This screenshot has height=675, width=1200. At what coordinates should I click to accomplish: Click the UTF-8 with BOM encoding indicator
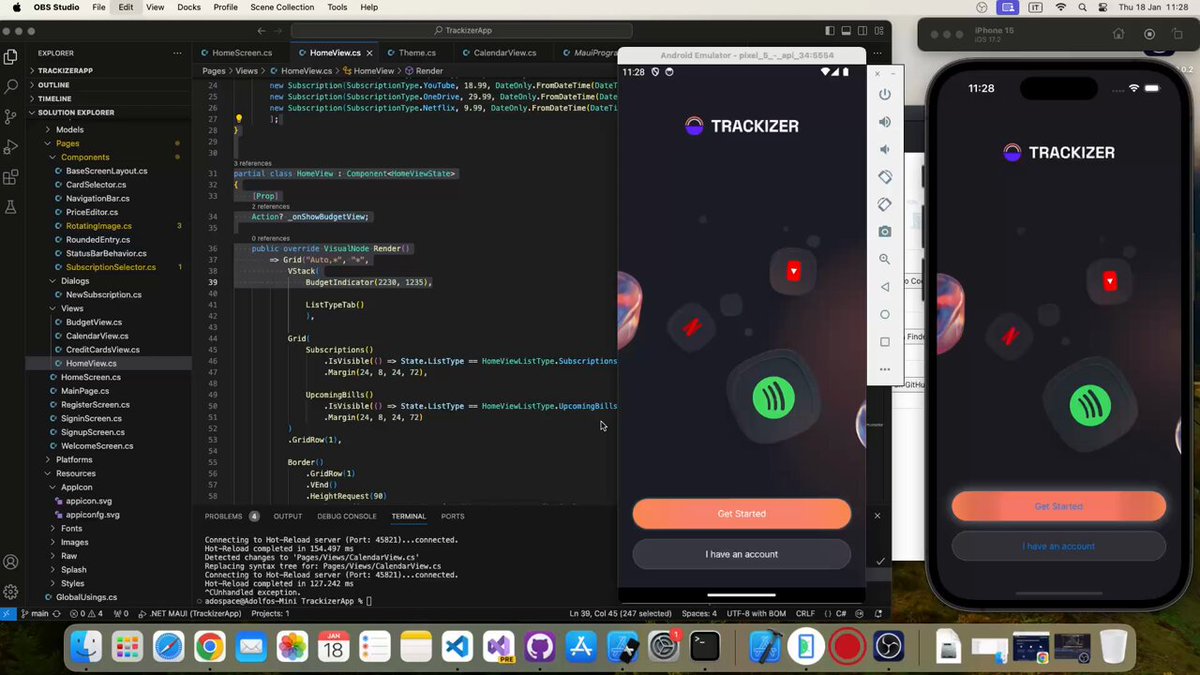[x=754, y=613]
